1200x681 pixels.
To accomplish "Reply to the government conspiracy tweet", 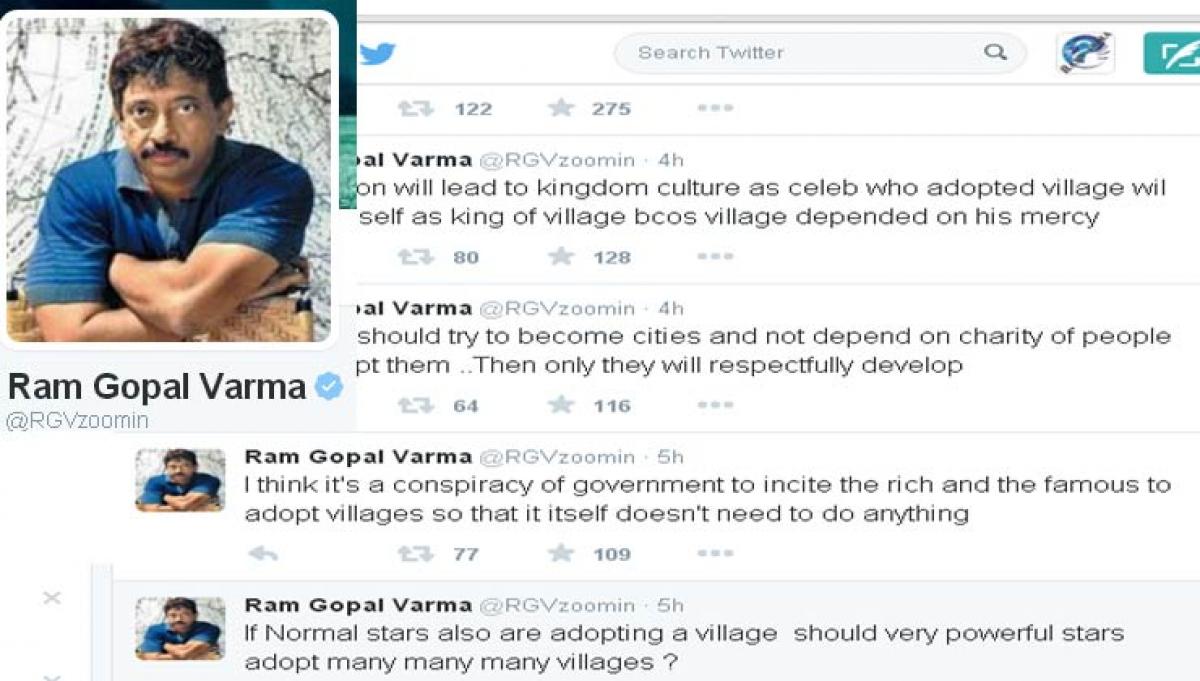I will [x=262, y=553].
